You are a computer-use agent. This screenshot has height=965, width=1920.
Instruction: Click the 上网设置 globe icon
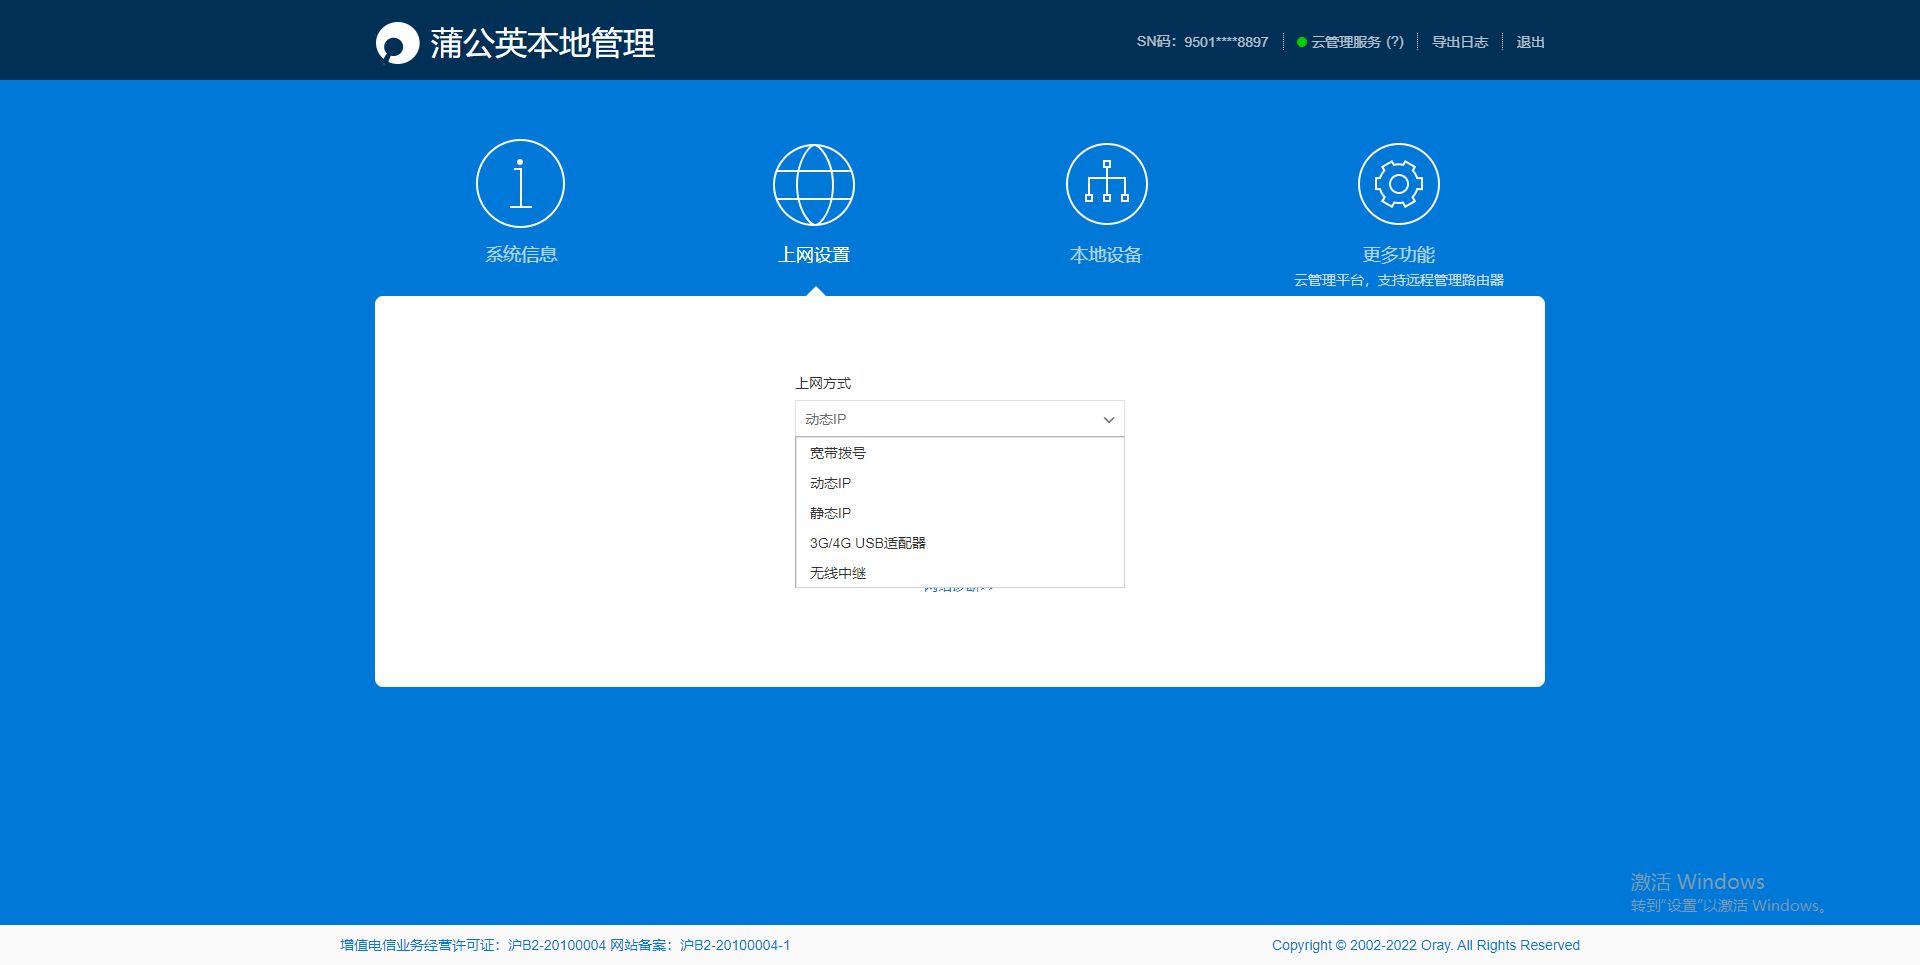point(814,185)
